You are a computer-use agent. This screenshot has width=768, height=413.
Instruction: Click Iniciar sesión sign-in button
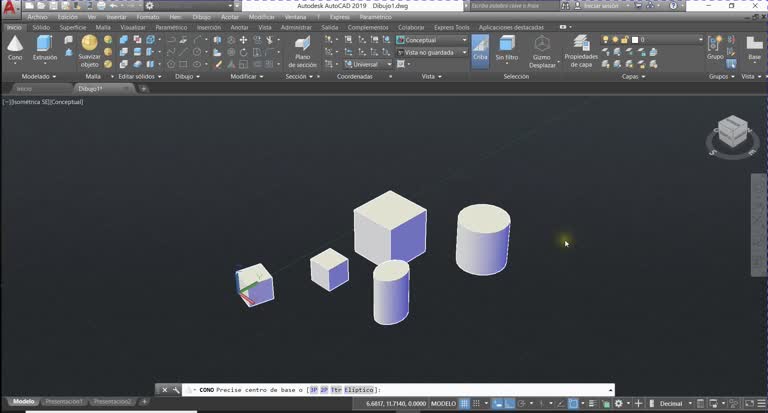(x=597, y=6)
